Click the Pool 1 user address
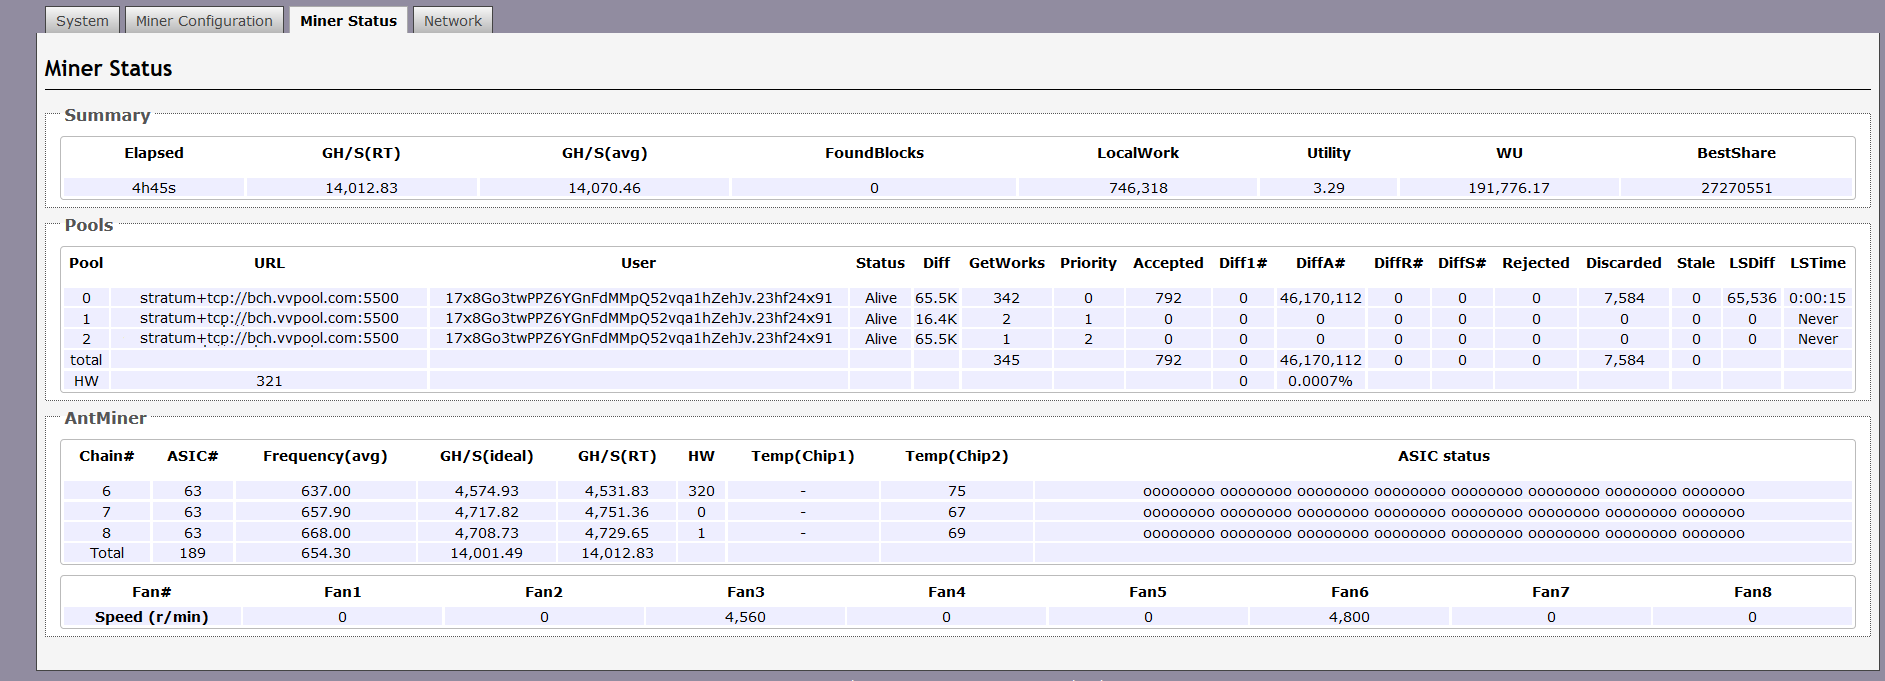The image size is (1885, 681). tap(638, 318)
